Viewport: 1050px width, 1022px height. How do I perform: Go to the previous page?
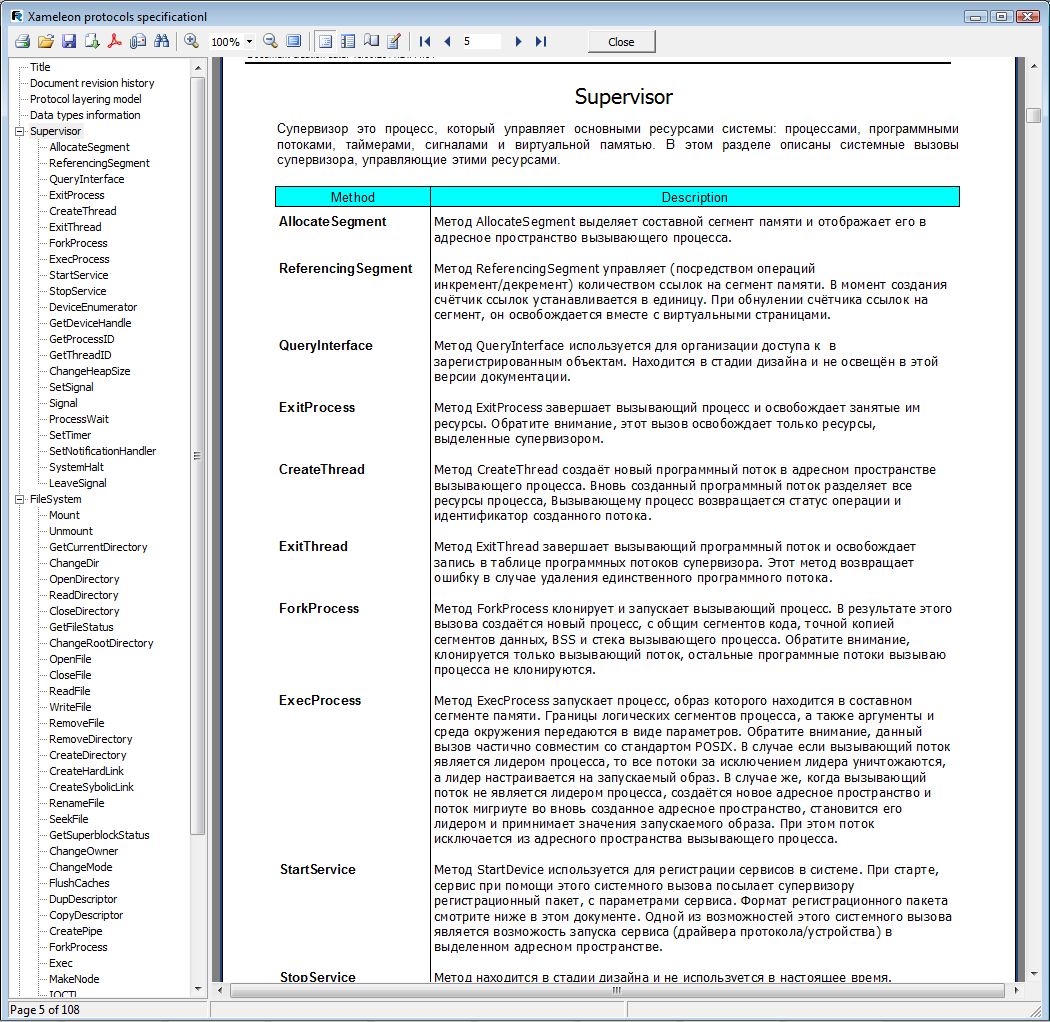point(447,42)
